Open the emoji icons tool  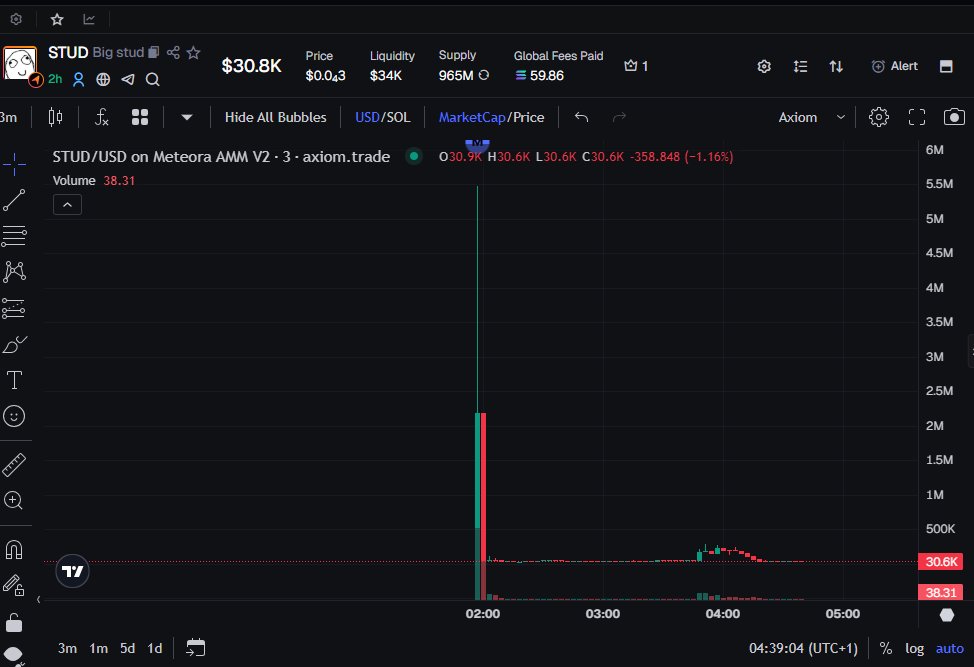[x=14, y=416]
